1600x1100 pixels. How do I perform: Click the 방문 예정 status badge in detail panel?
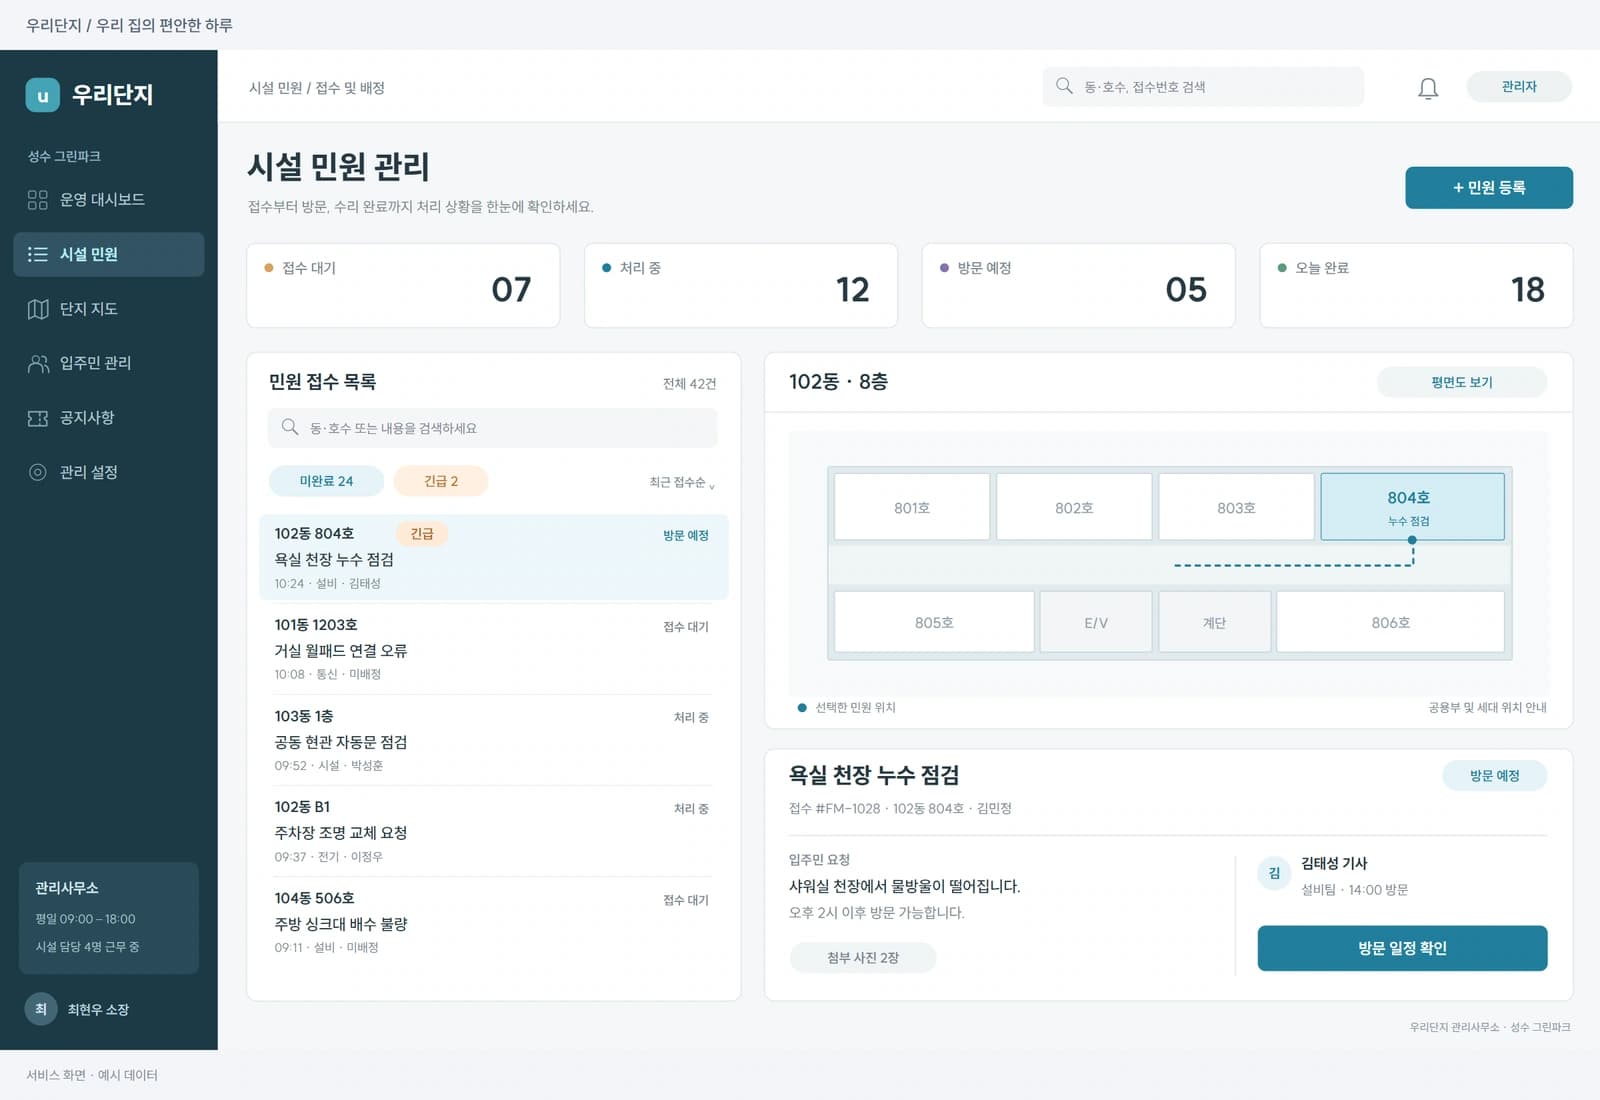point(1494,776)
